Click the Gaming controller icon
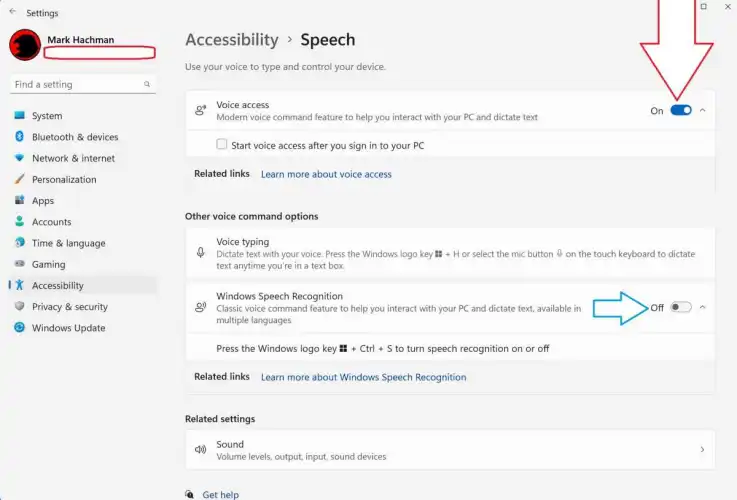The height and width of the screenshot is (500, 737). point(19,265)
